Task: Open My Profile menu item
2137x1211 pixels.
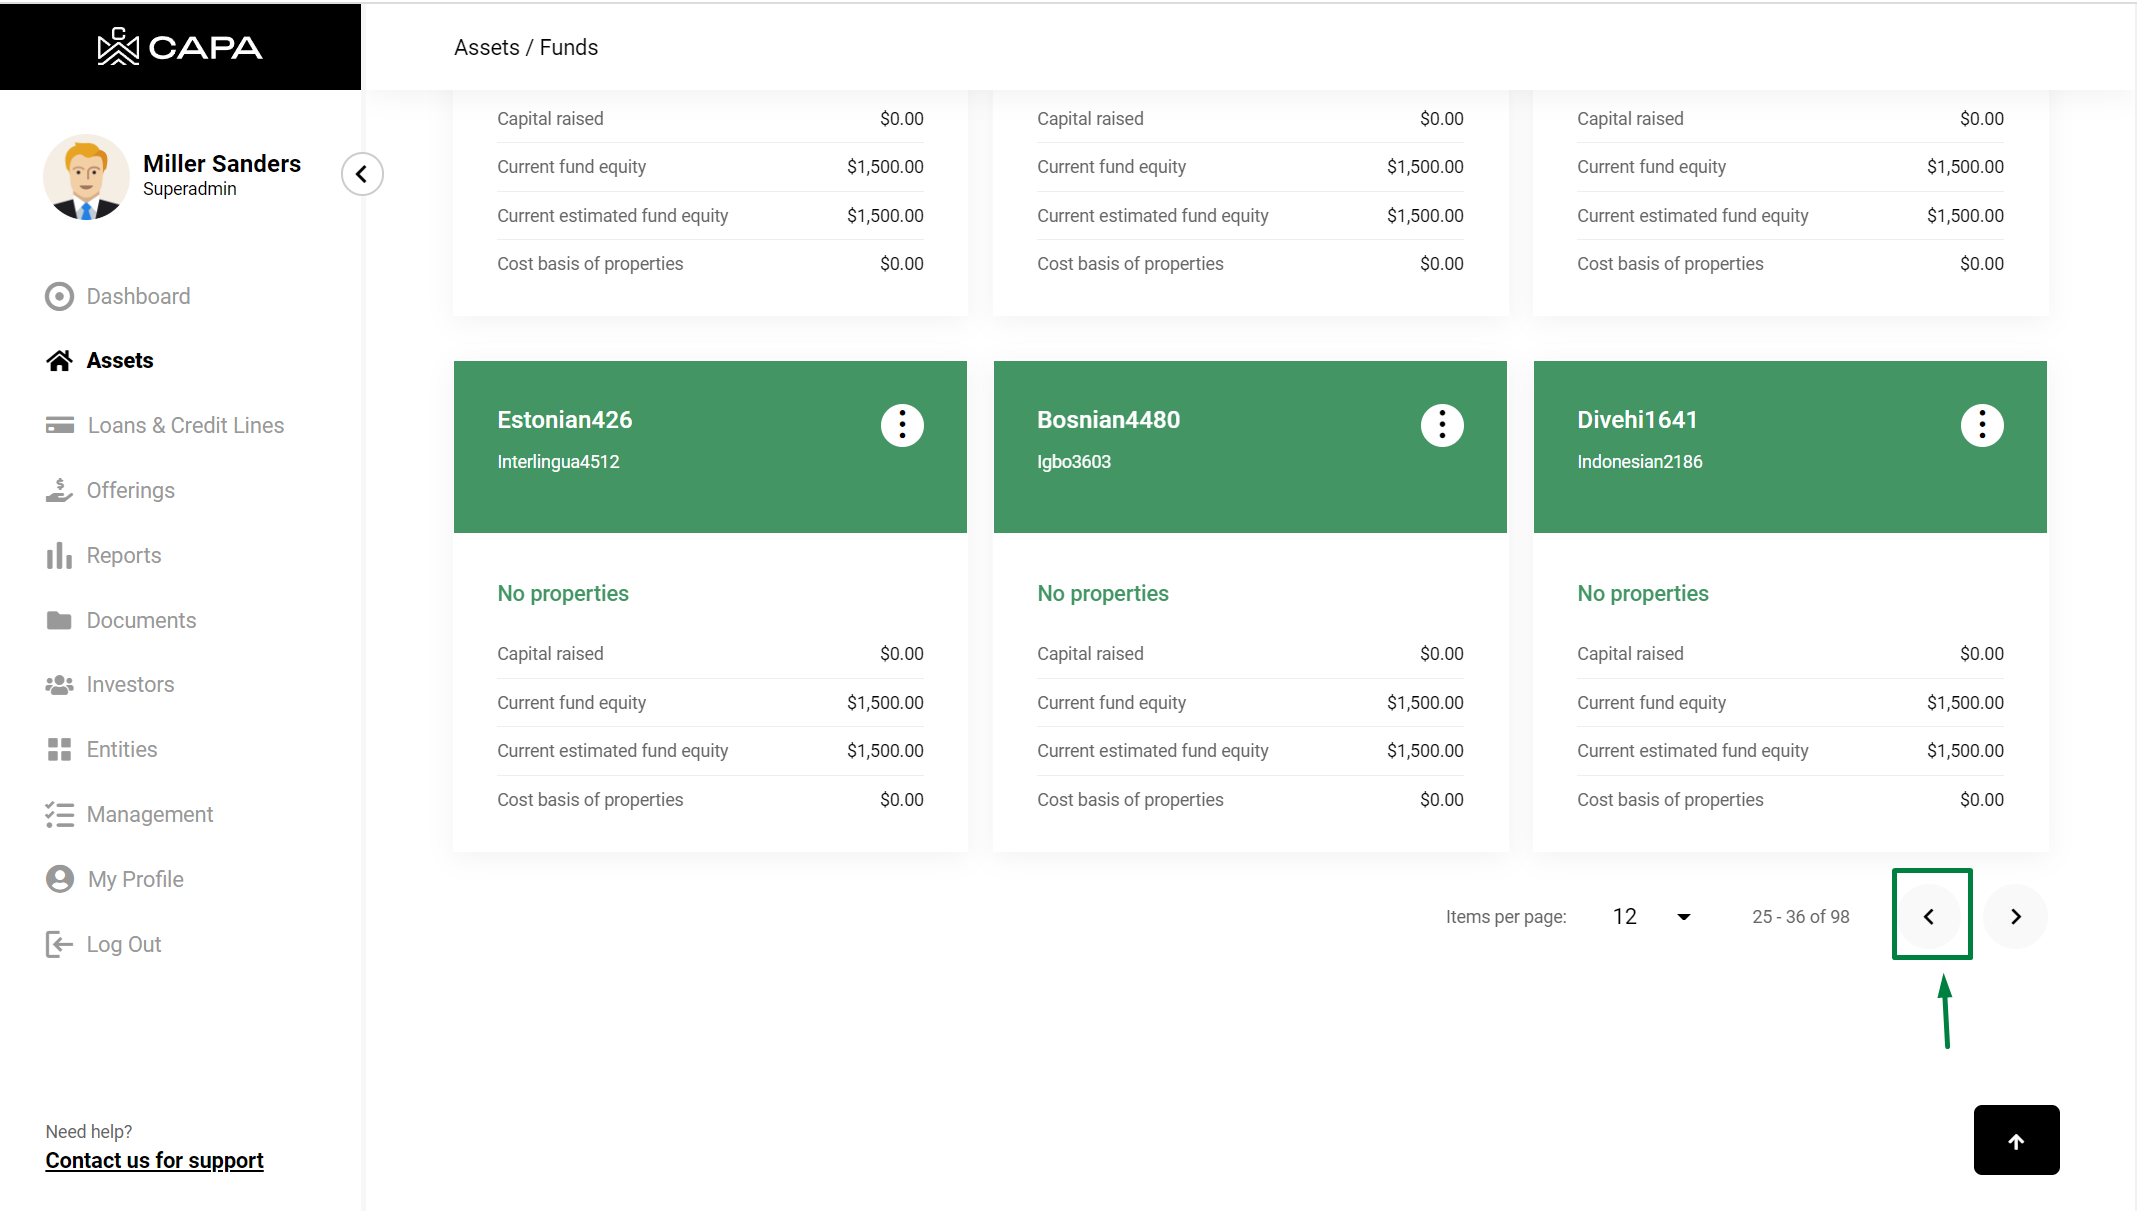Action: (x=135, y=879)
